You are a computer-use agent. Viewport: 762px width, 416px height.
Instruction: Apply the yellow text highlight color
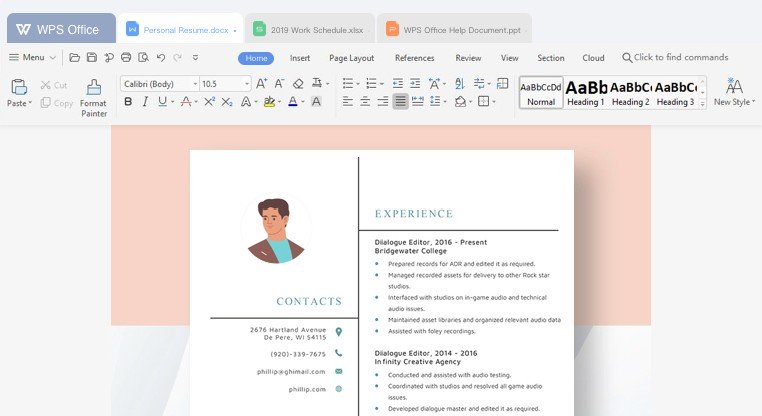tap(269, 102)
